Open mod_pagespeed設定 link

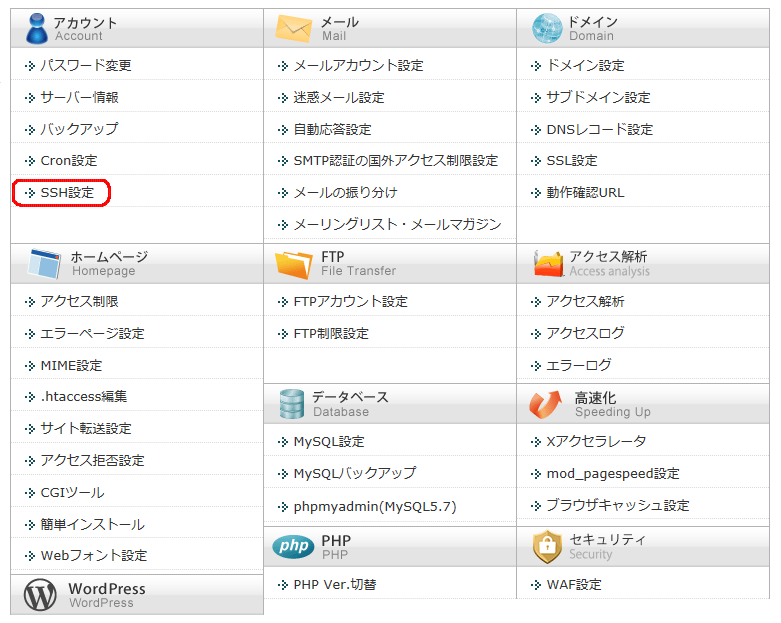[x=613, y=474]
